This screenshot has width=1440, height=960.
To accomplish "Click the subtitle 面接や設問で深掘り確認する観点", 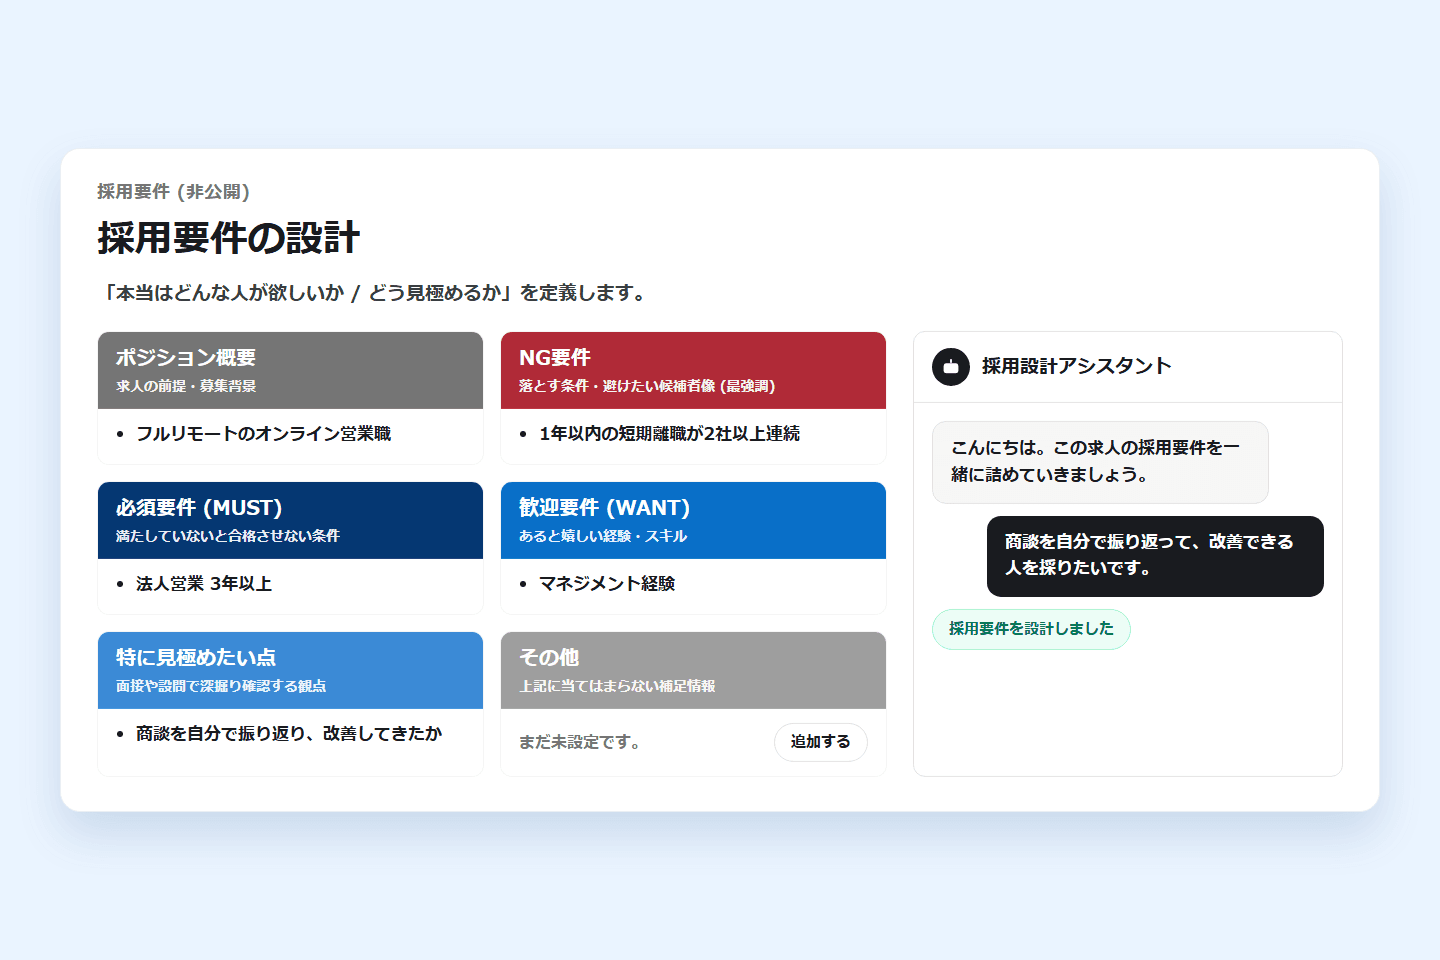I will 221,686.
